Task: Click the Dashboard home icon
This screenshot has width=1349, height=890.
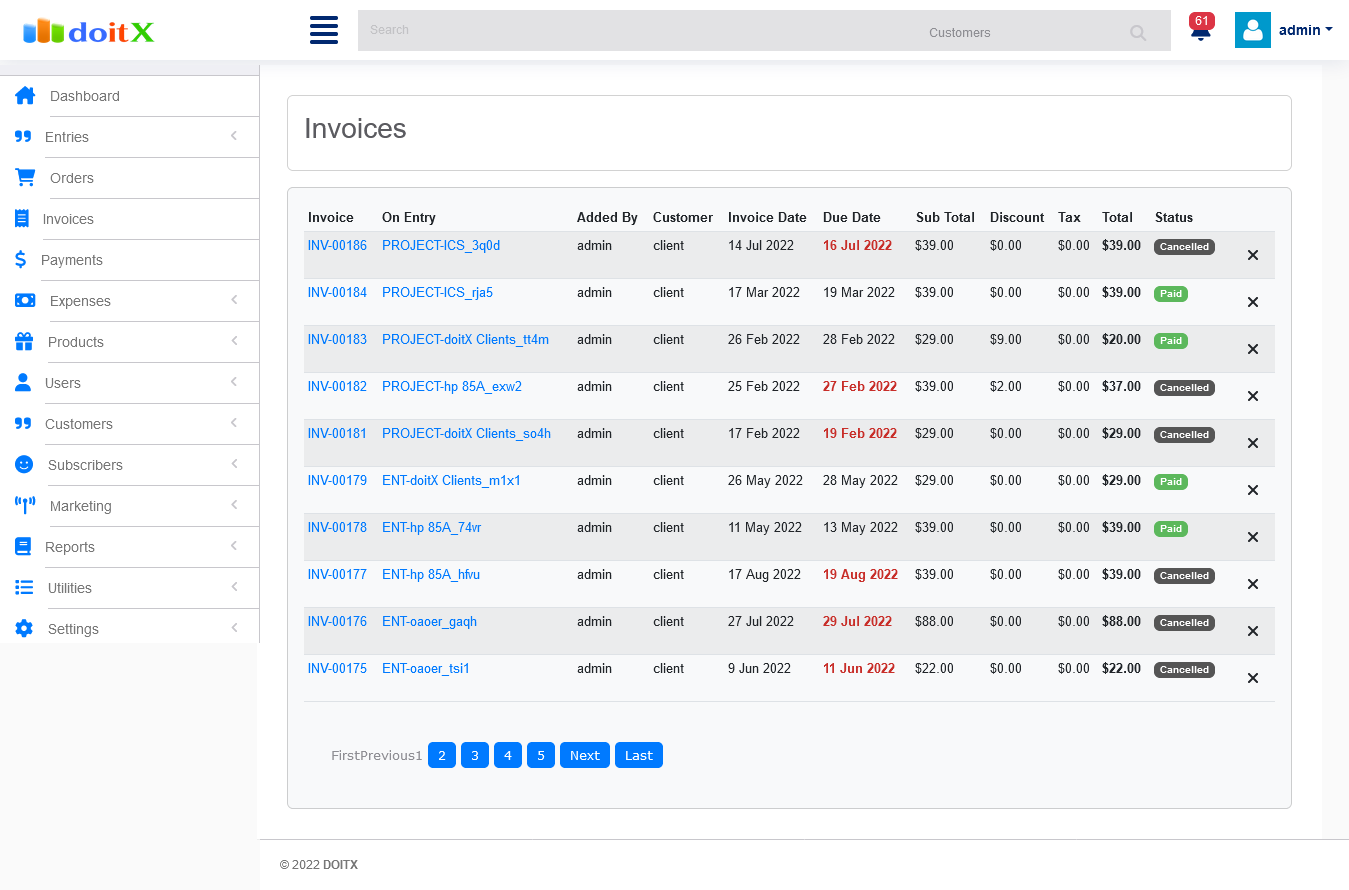Action: [25, 96]
